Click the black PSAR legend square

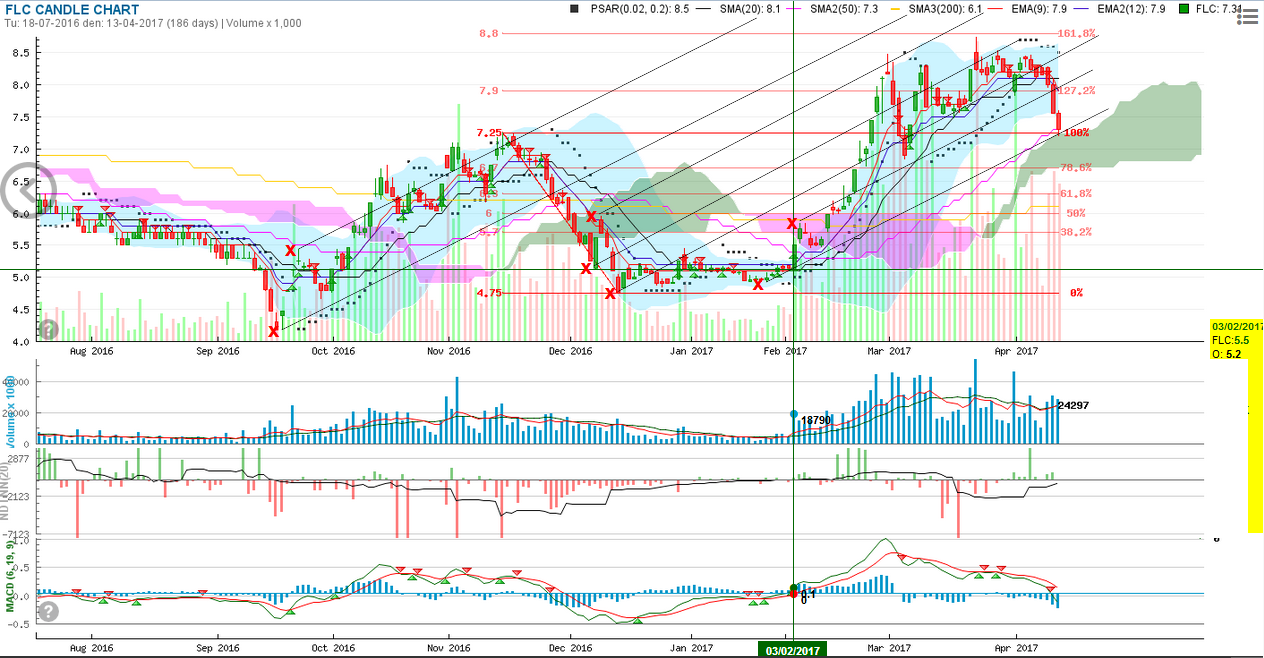pyautogui.click(x=575, y=9)
